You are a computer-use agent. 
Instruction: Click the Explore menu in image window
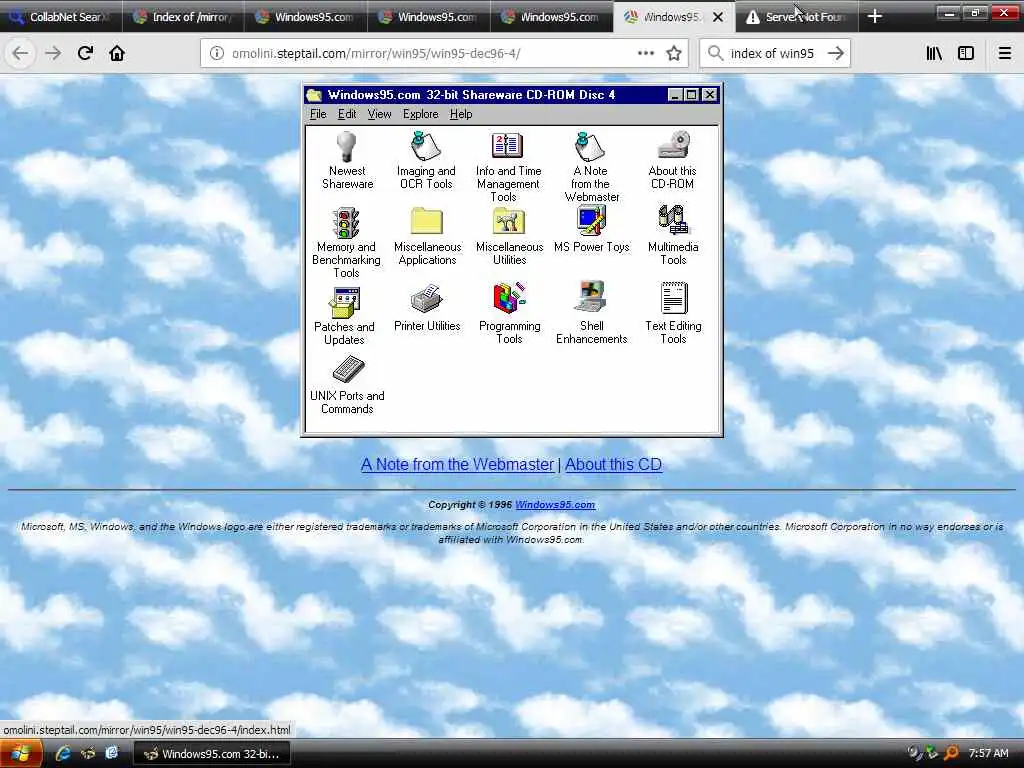[421, 114]
